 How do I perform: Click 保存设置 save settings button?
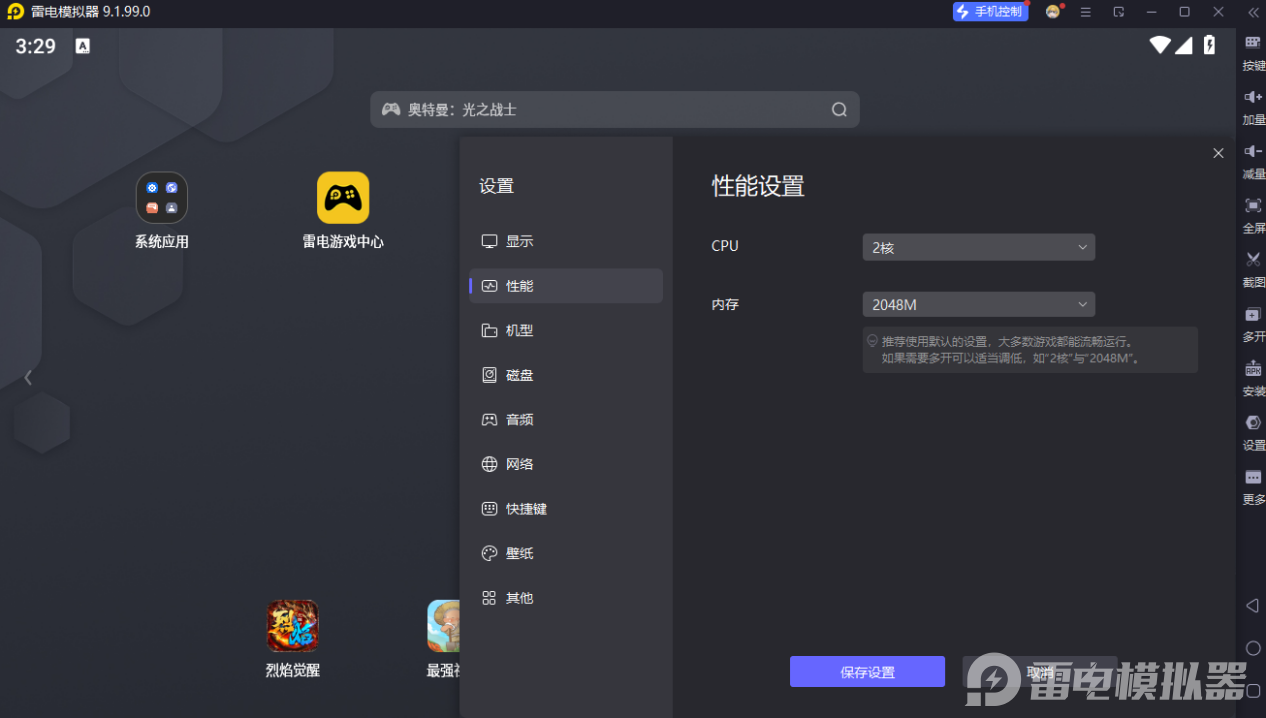pos(867,672)
